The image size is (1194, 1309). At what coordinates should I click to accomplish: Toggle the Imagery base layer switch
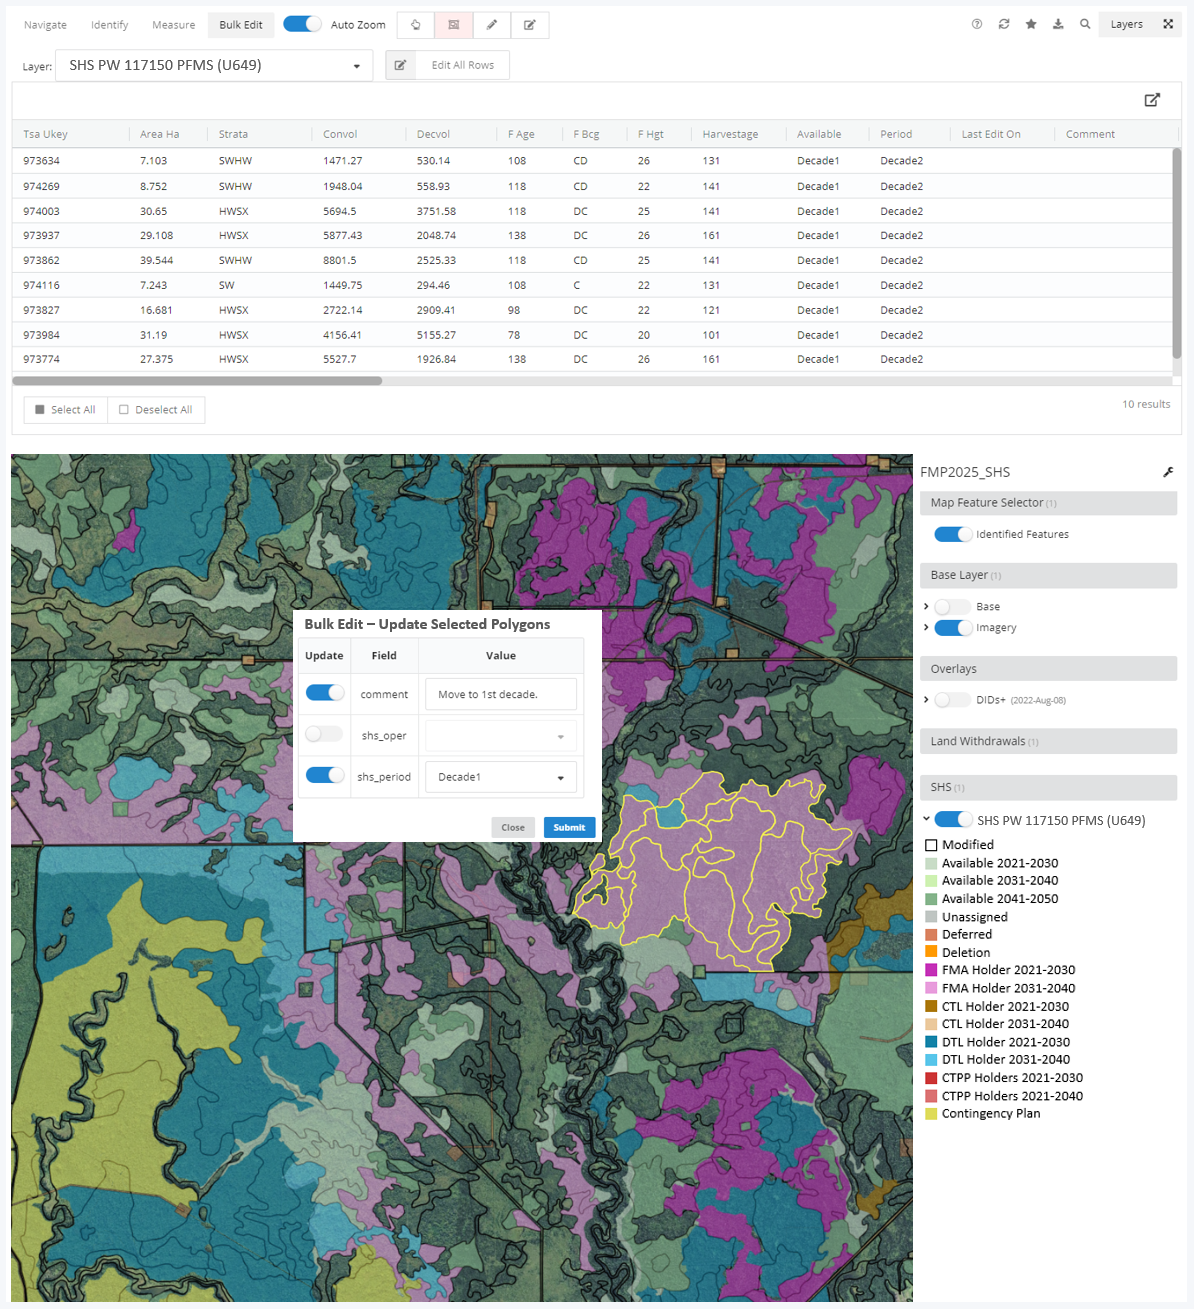[x=952, y=628]
